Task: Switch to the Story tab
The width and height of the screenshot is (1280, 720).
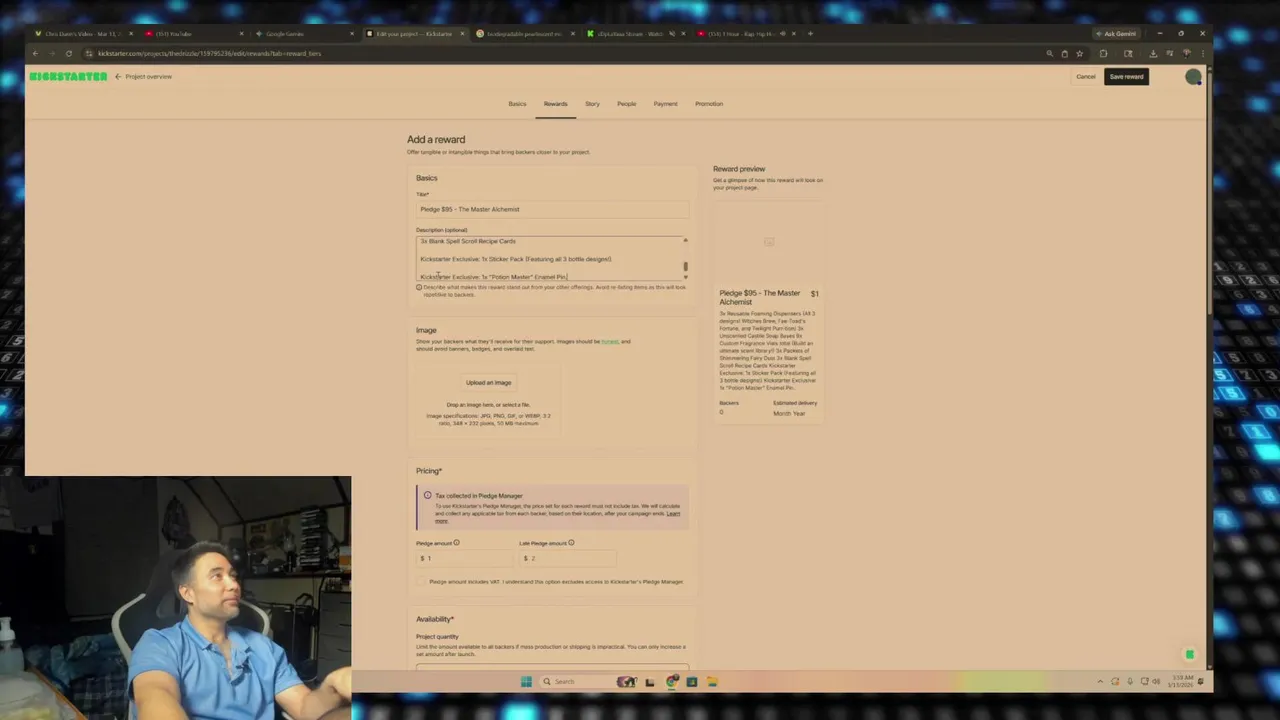Action: [x=592, y=104]
